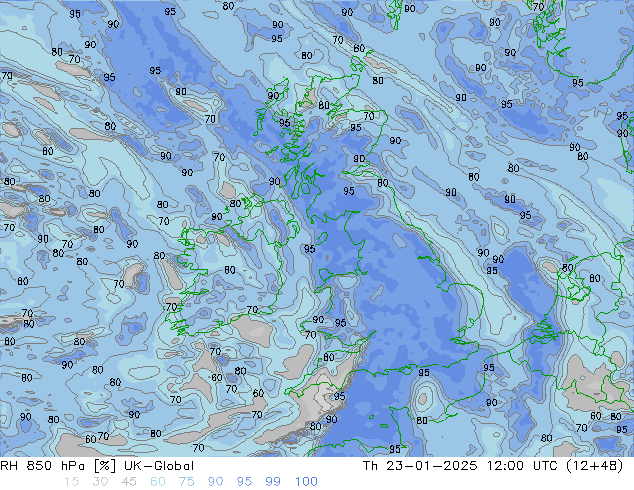
Task: Select the legend value 100
Action: (306, 482)
